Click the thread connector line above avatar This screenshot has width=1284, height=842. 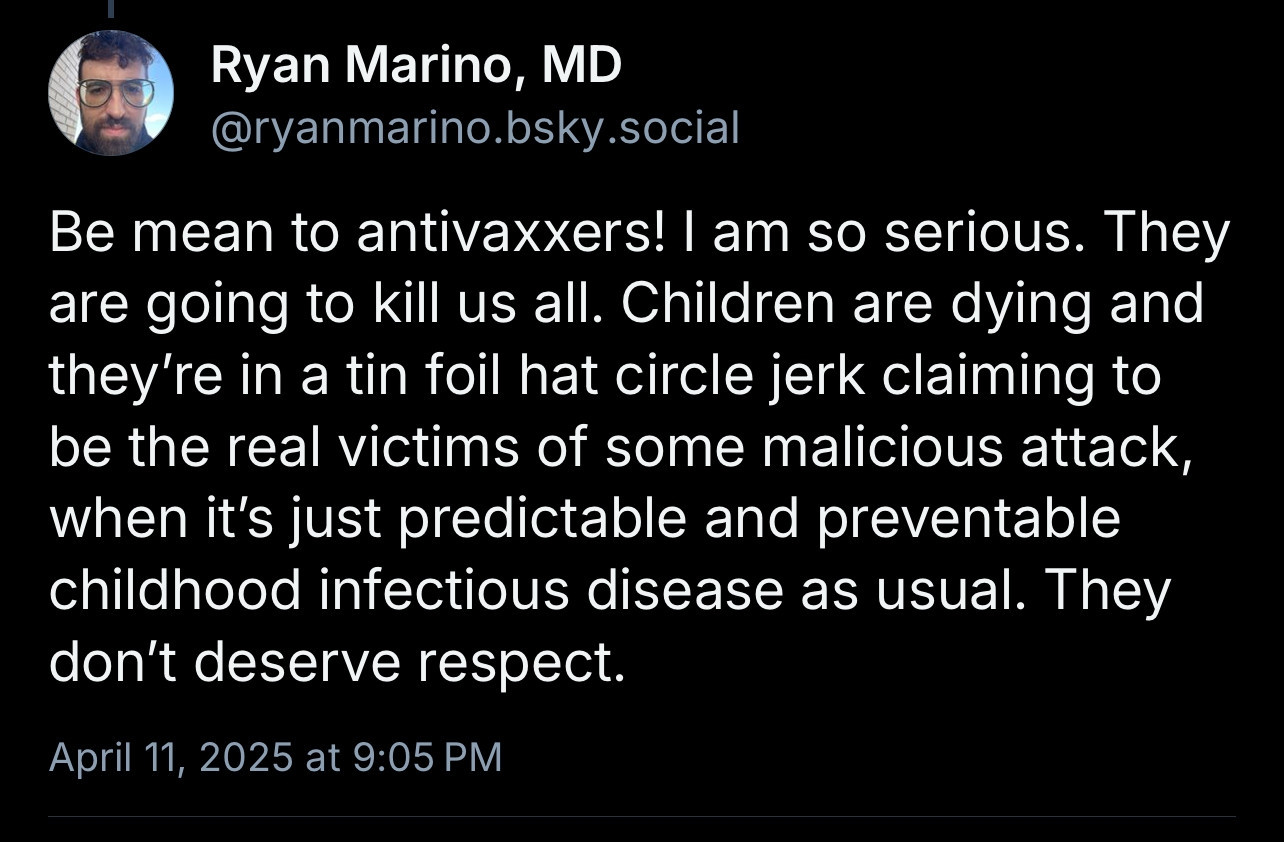point(111,9)
